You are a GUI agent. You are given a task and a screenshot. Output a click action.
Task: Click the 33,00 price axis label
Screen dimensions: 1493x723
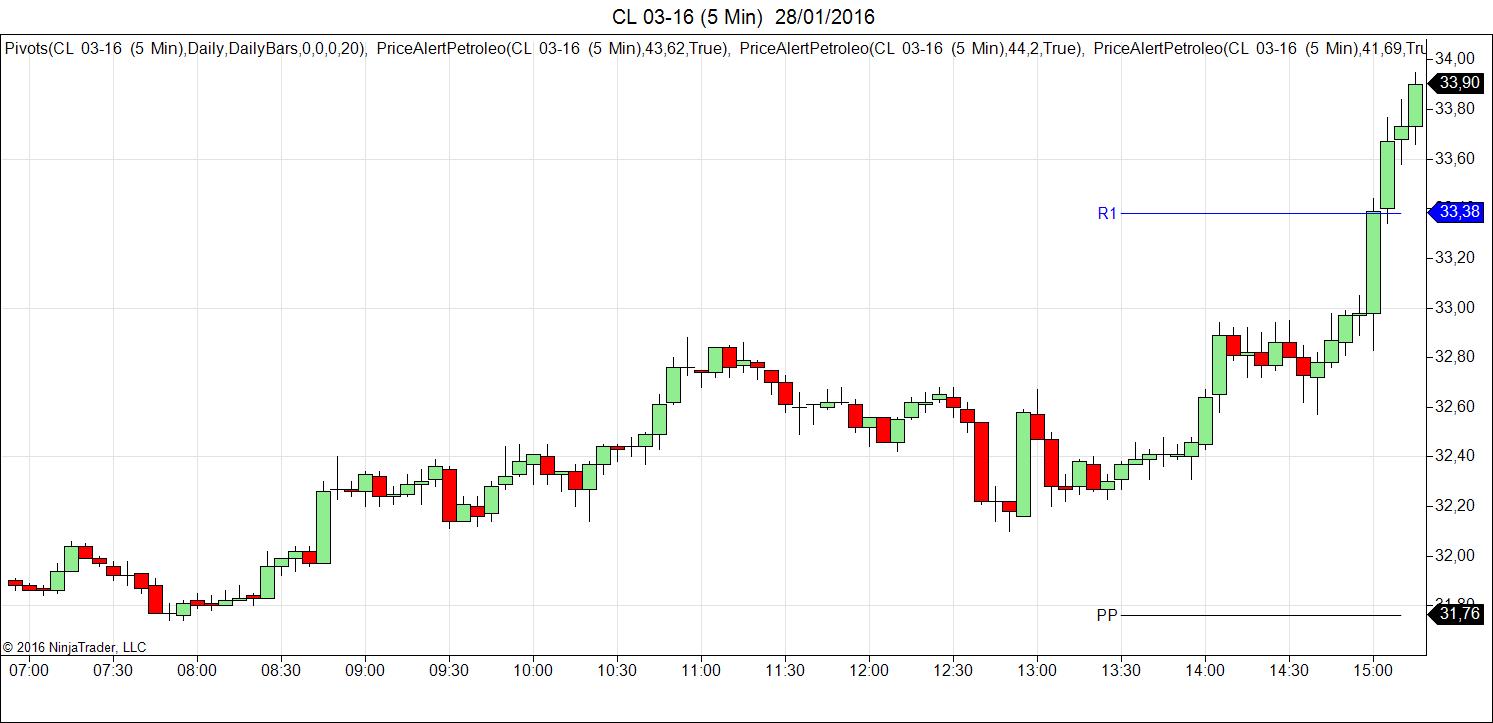1455,307
